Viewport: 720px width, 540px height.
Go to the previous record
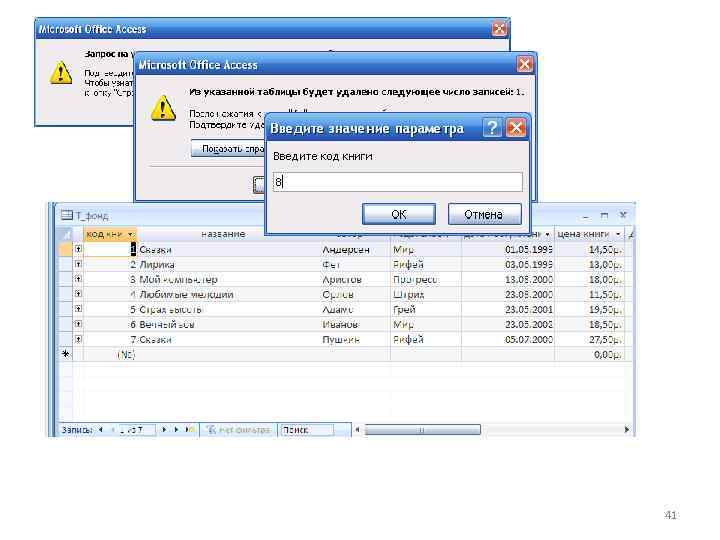[x=112, y=430]
